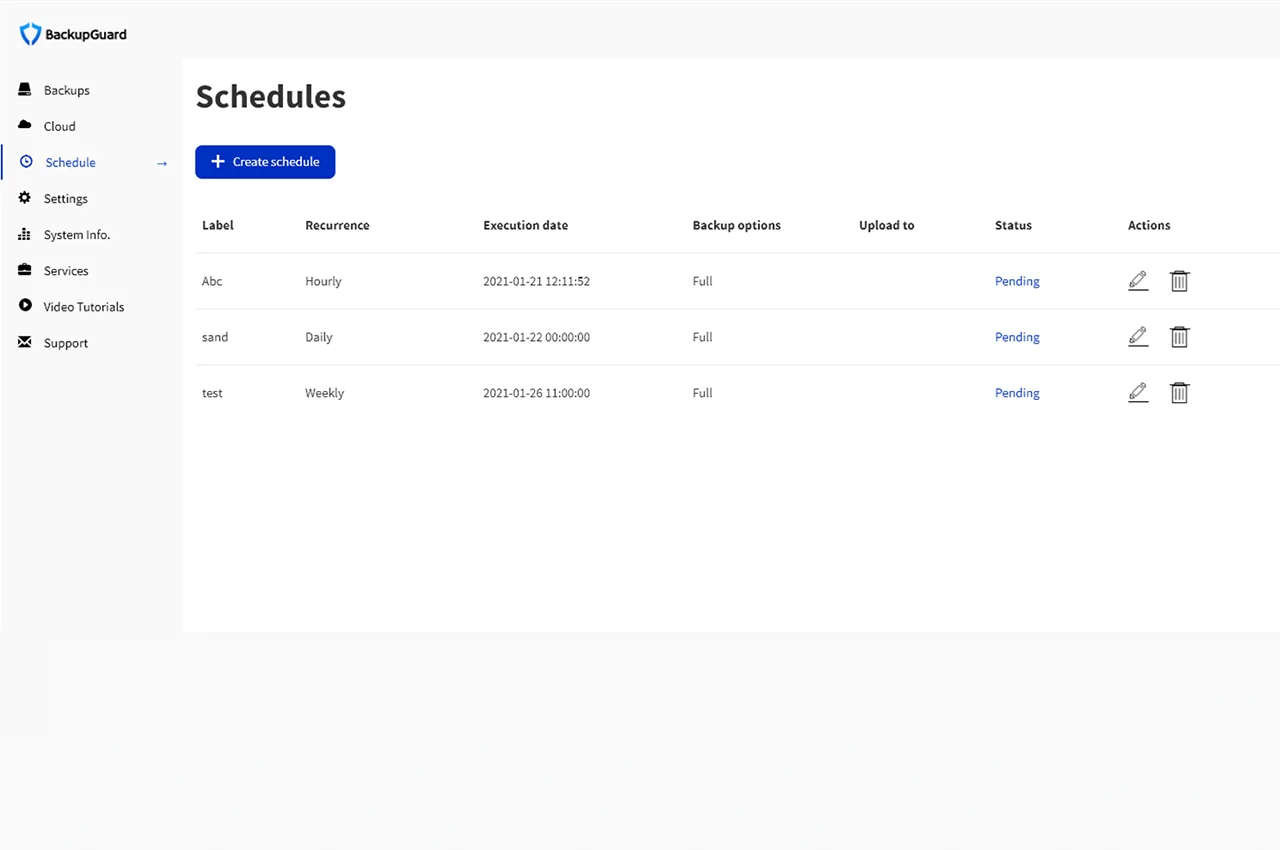1280x850 pixels.
Task: Click Pending status of test schedule
Action: [1017, 393]
